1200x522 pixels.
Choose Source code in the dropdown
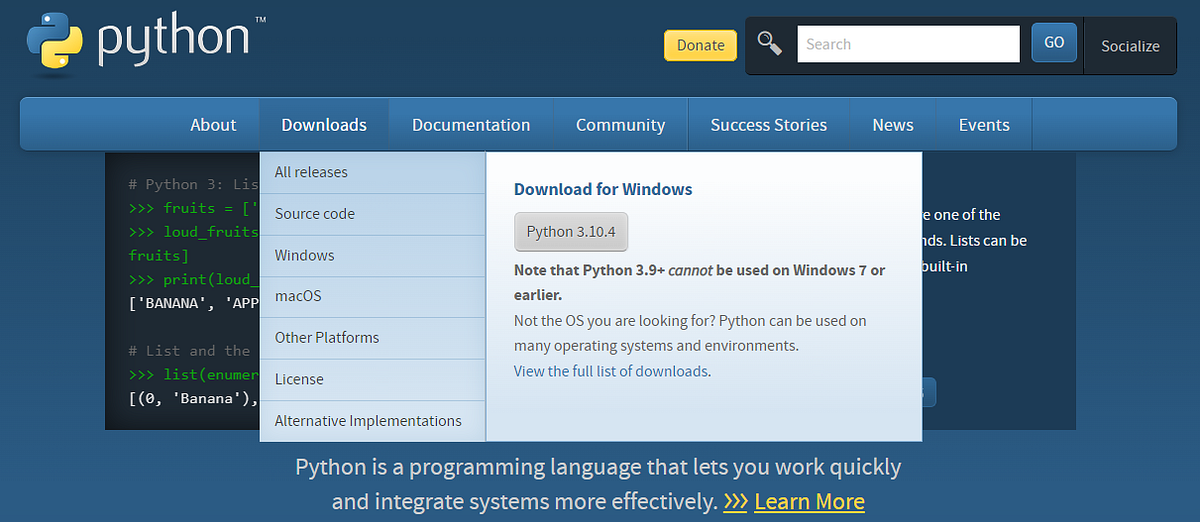(314, 214)
